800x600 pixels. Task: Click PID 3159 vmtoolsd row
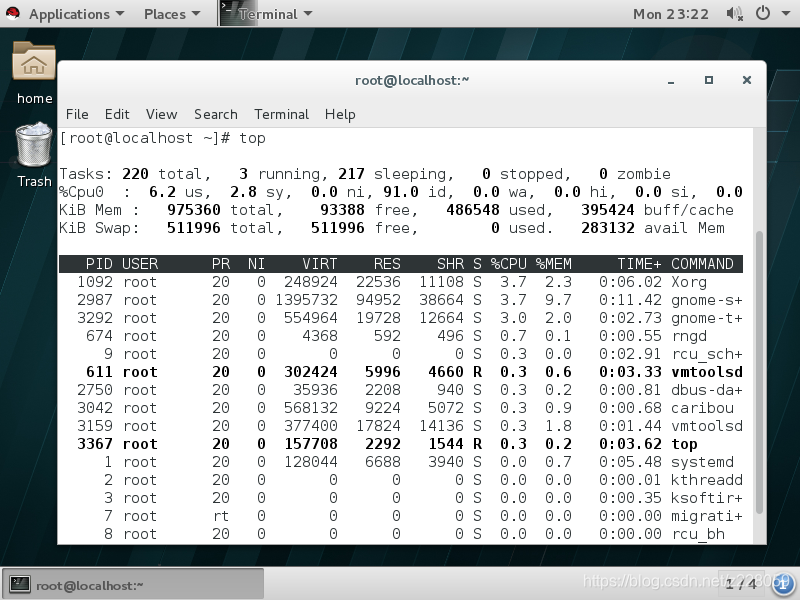[401, 426]
